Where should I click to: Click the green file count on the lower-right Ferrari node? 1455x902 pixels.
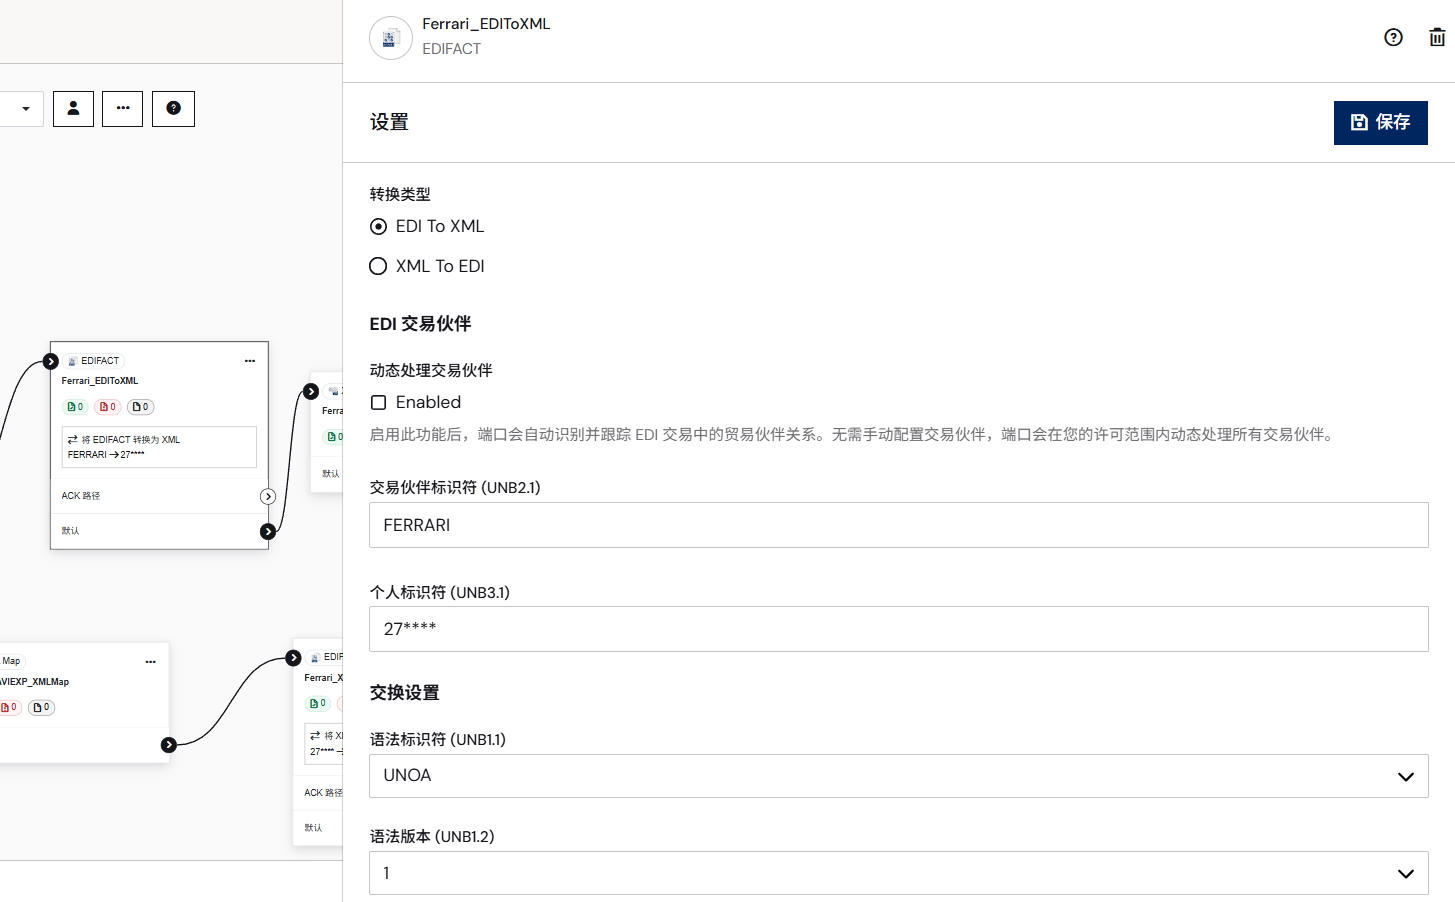click(x=317, y=704)
